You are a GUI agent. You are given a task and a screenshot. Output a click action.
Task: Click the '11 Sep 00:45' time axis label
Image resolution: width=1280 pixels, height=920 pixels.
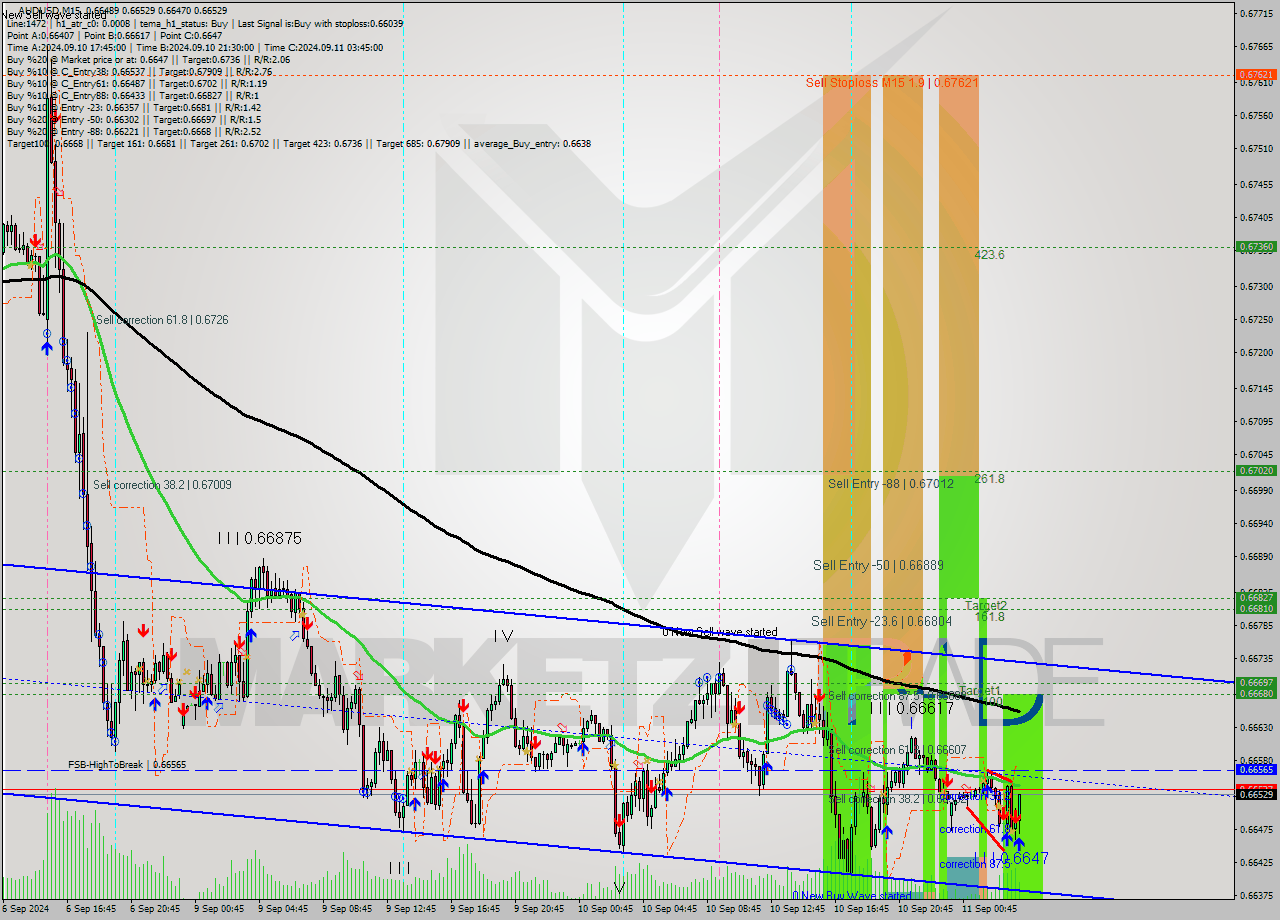point(991,909)
